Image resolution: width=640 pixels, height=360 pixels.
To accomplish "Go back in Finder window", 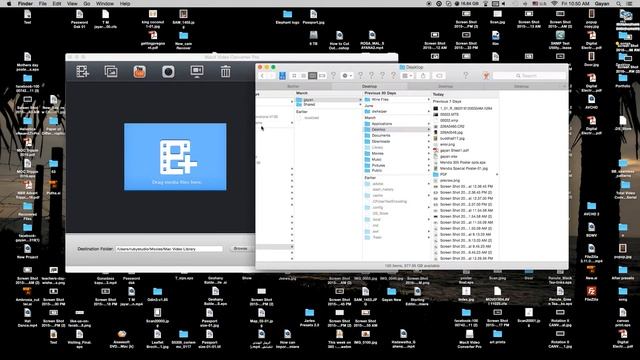I will [262, 76].
